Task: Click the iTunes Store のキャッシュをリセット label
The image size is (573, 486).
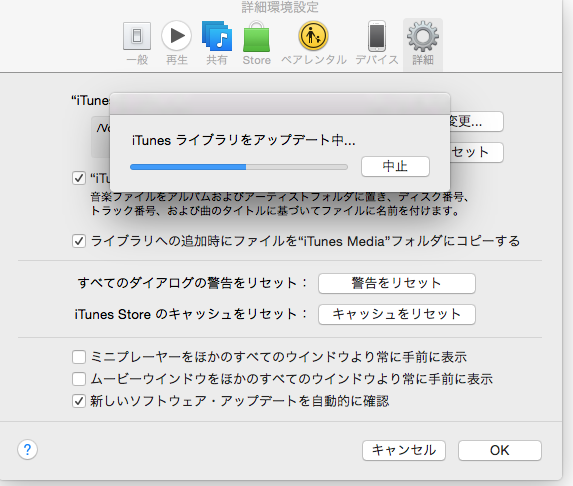Action: point(191,314)
